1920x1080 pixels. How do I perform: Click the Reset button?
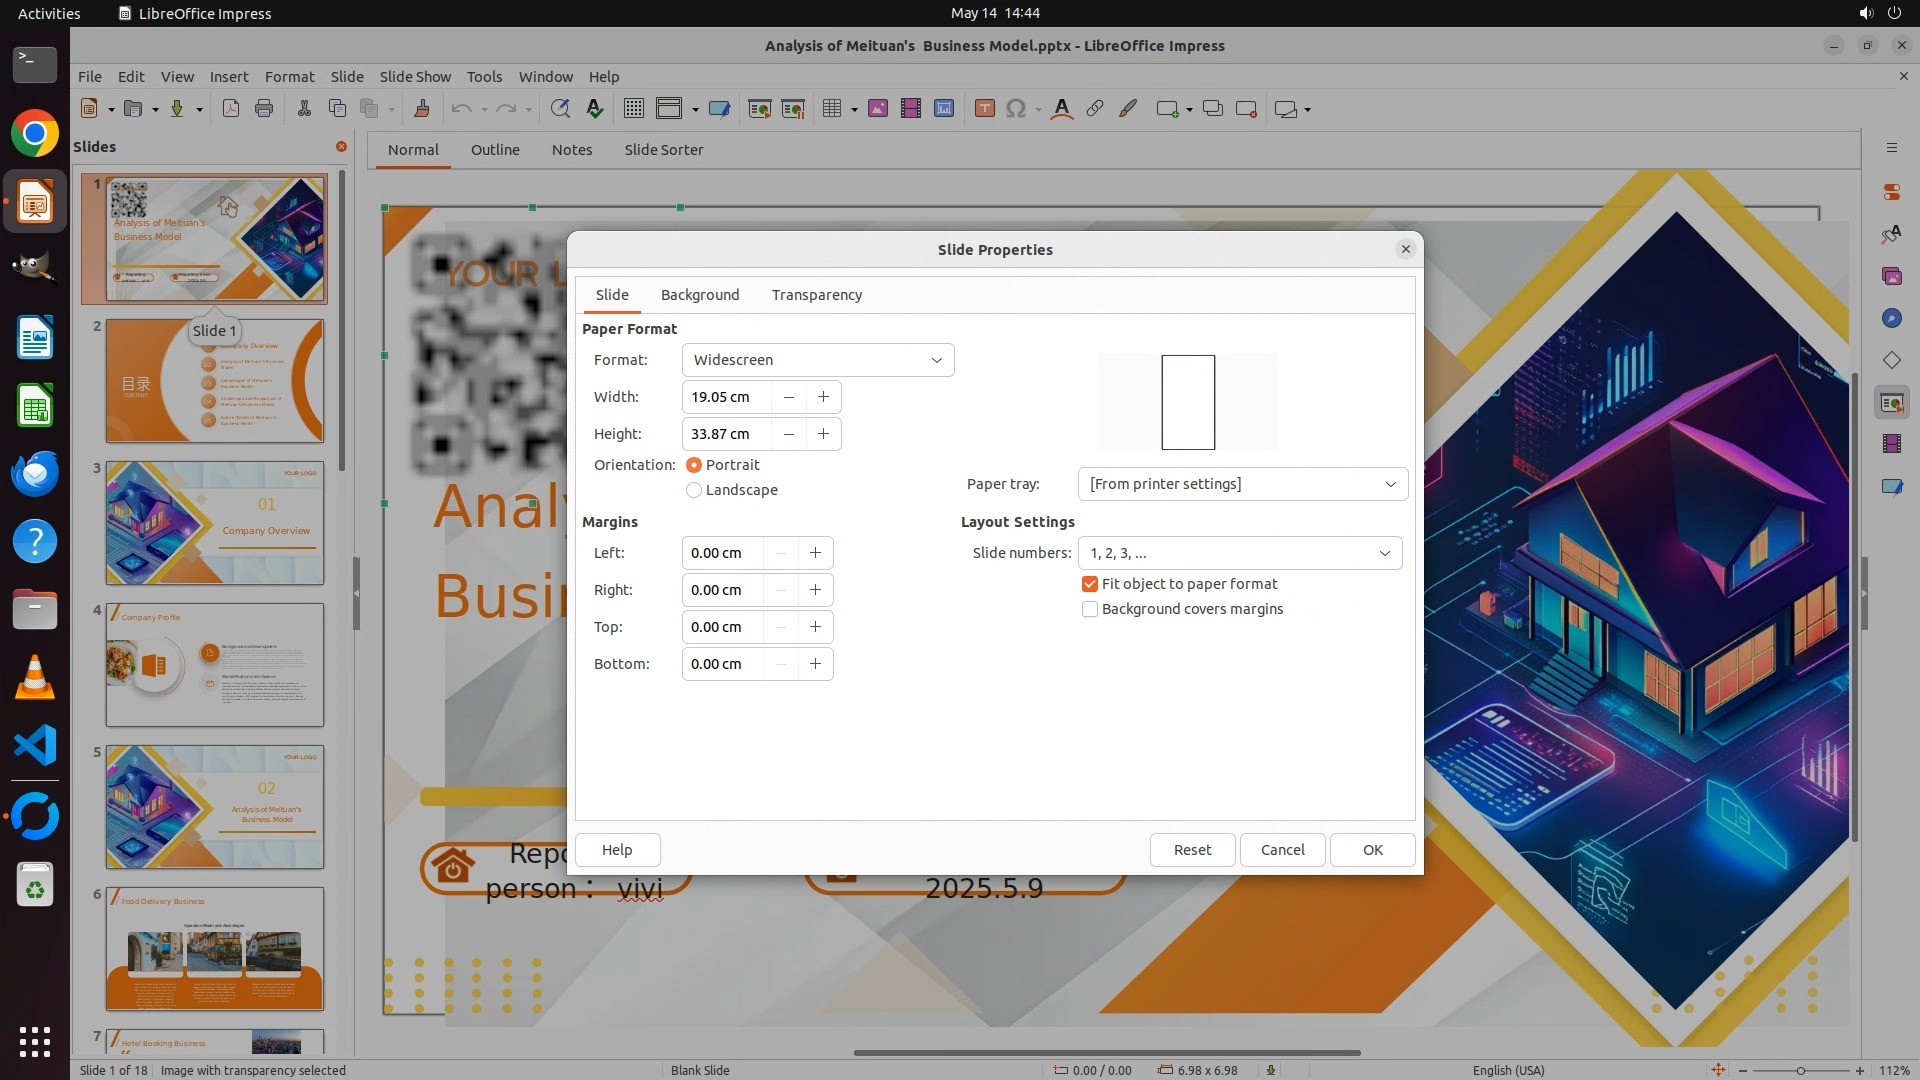point(1192,850)
